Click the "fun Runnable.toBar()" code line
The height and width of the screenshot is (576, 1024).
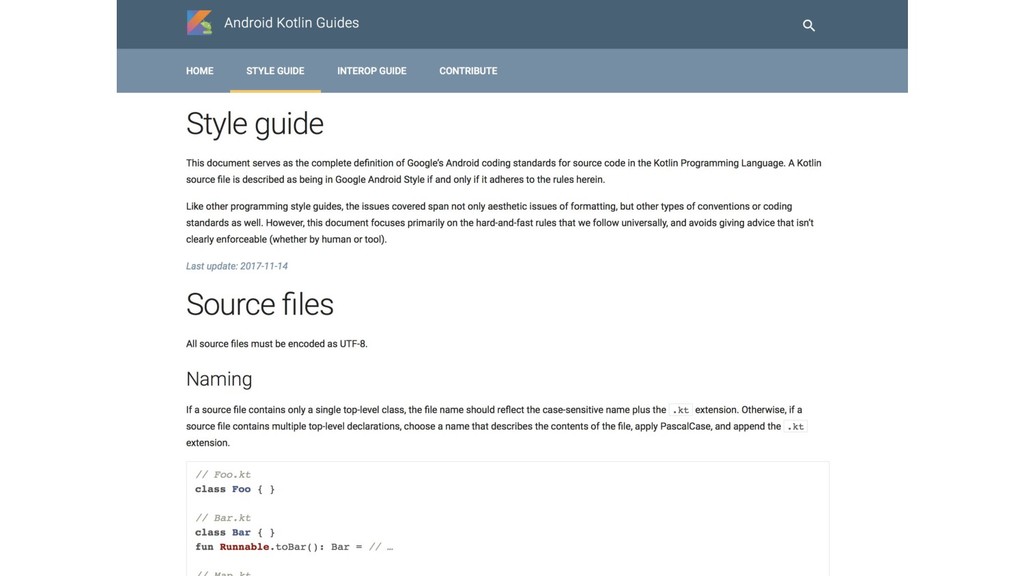click(294, 547)
